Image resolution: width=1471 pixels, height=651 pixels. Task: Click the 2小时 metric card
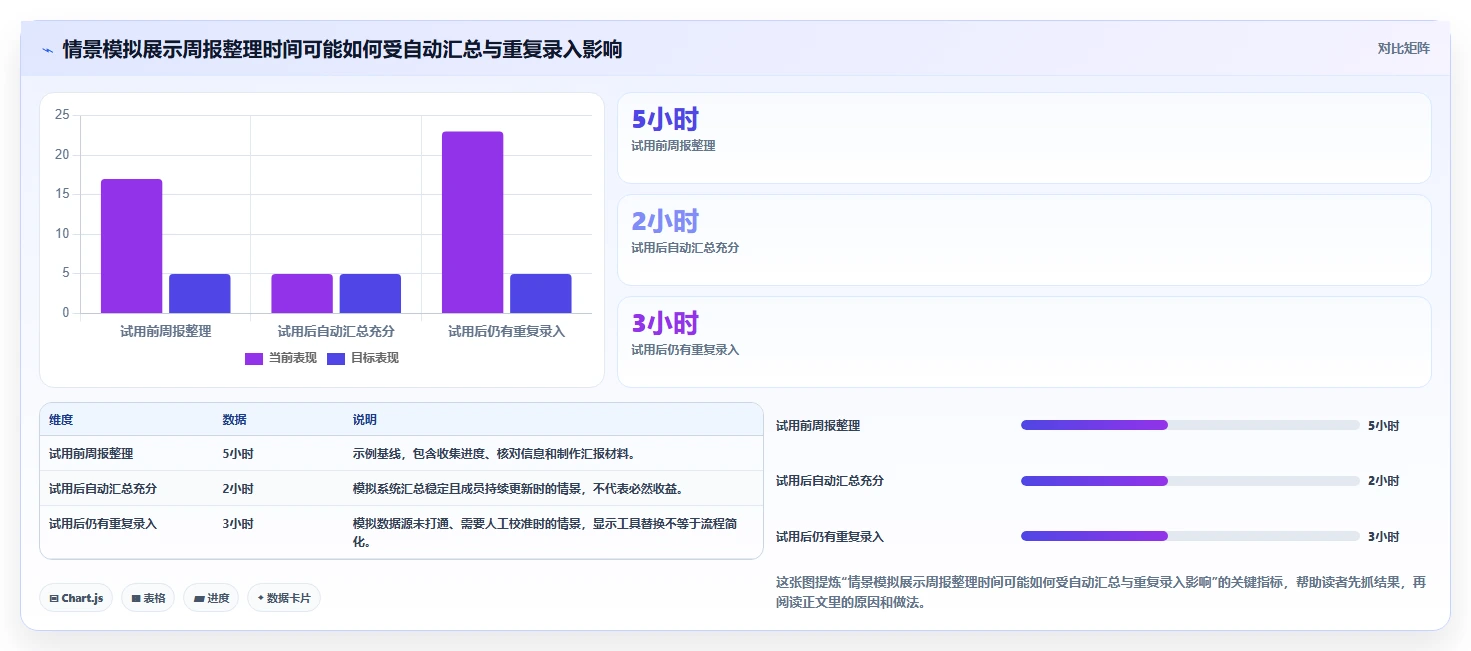coord(1024,240)
